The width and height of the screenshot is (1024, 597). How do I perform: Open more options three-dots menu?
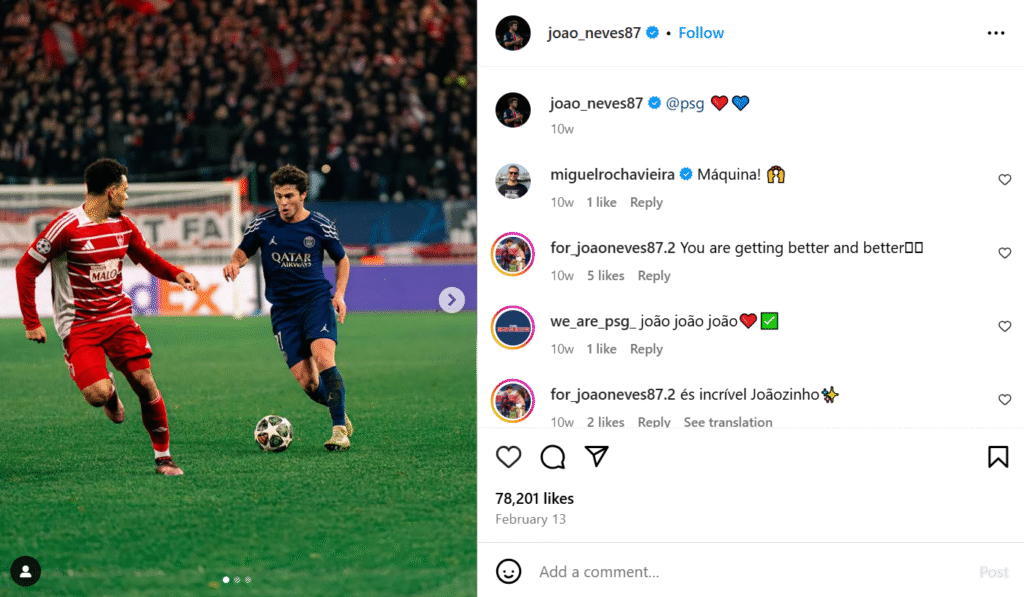click(995, 33)
